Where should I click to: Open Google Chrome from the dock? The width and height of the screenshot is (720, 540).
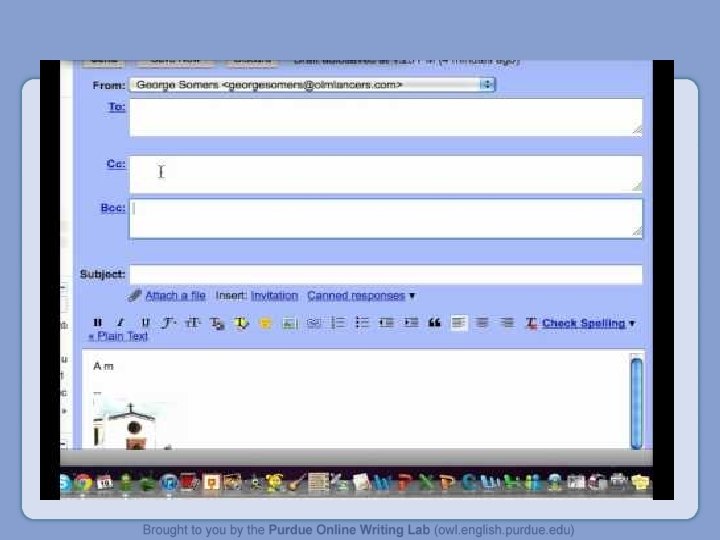83,483
